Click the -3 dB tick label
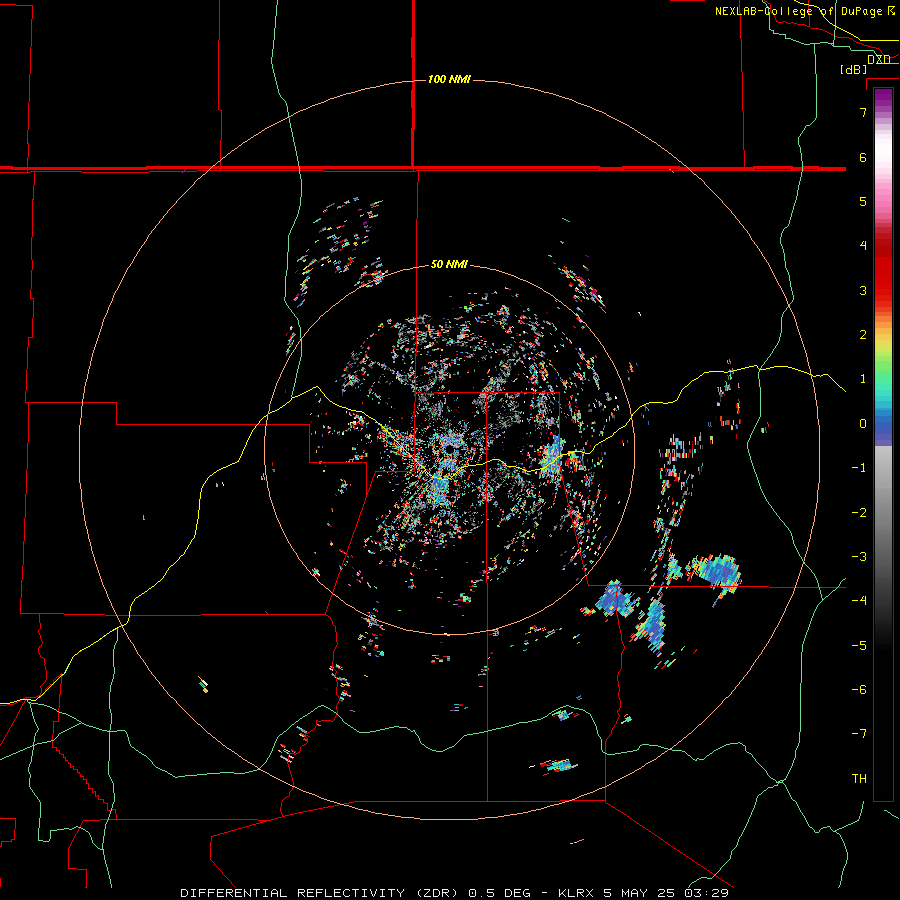Screen dimensions: 900x900 tap(859, 557)
